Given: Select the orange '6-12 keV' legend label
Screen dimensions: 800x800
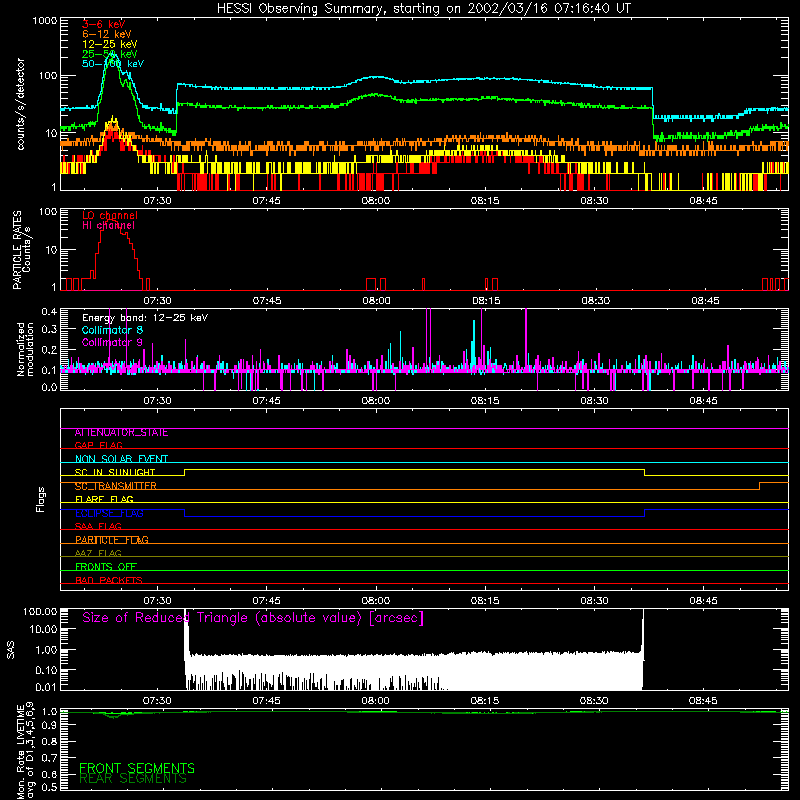Looking at the screenshot, I should point(106,34).
